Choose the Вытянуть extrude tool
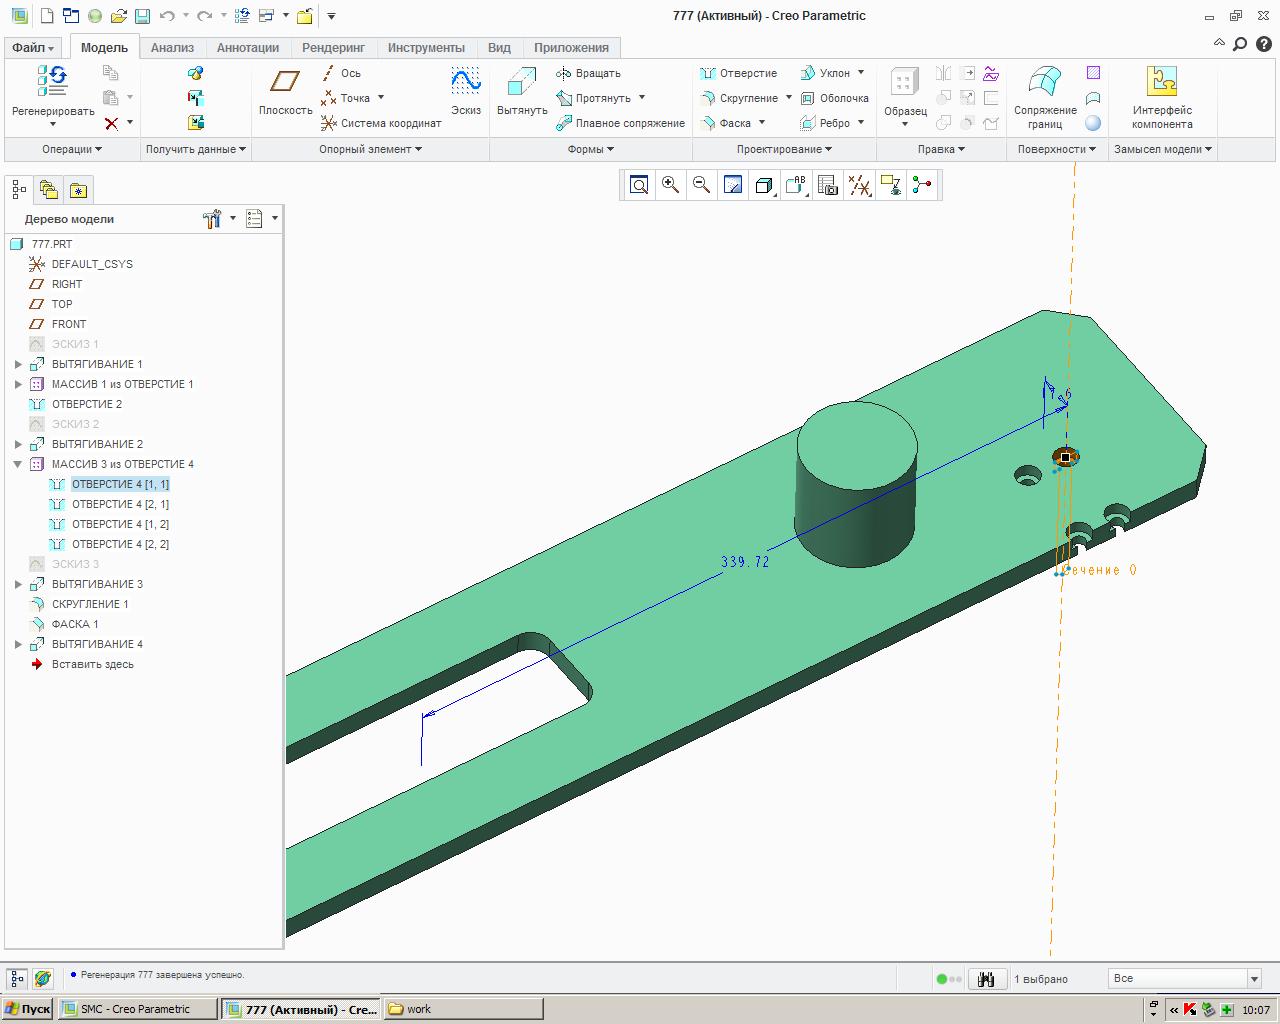The image size is (1280, 1024). click(x=521, y=80)
